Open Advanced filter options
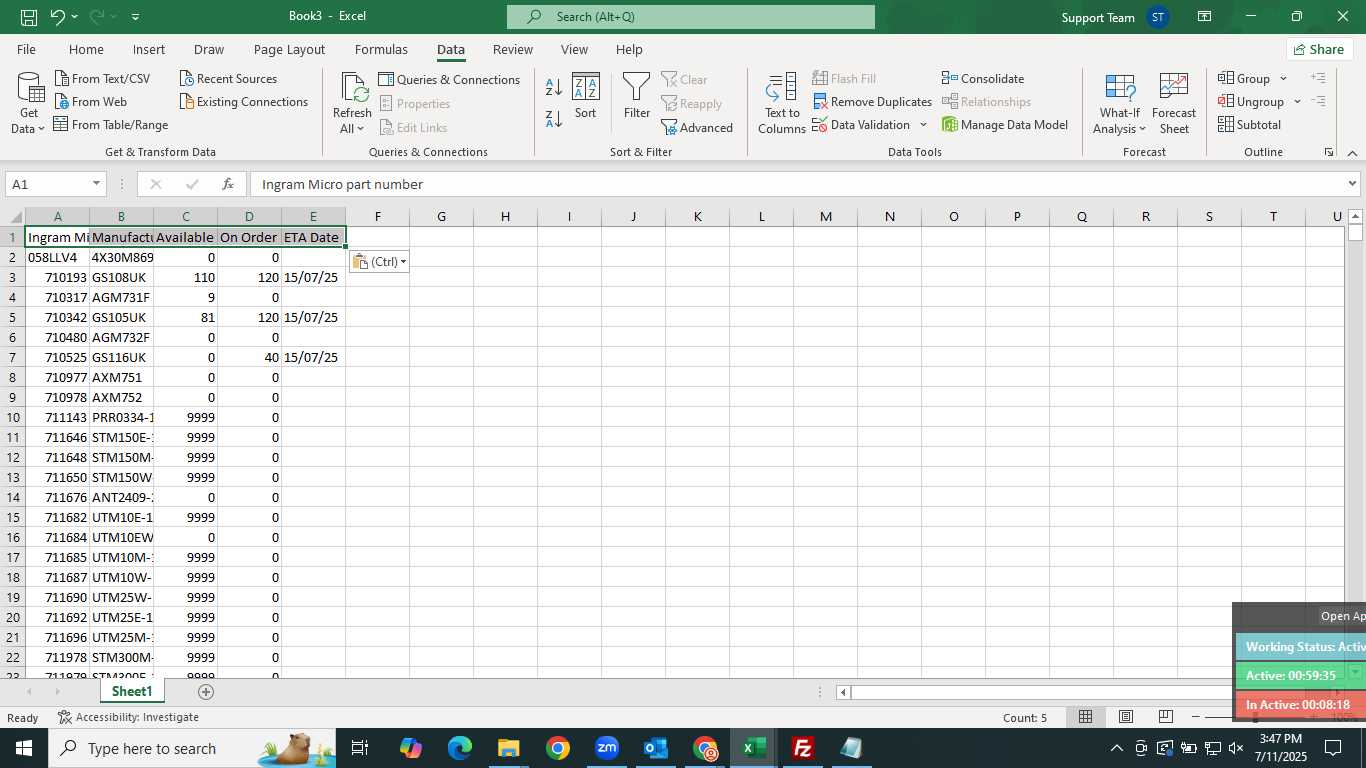 pyautogui.click(x=697, y=127)
